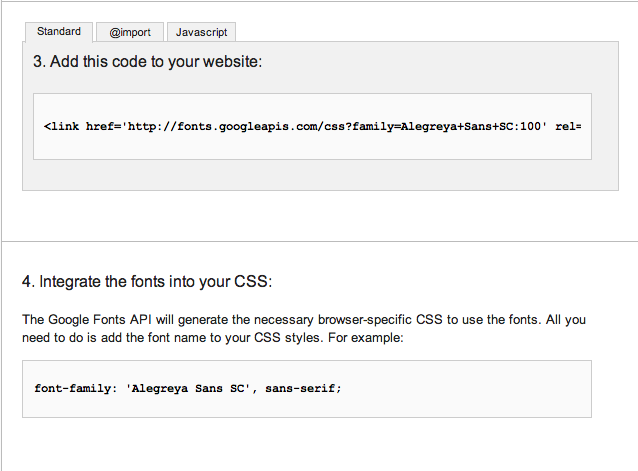The height and width of the screenshot is (471, 638).
Task: Click the 'Integrate the fonts into your CSS' heading
Action: click(146, 281)
